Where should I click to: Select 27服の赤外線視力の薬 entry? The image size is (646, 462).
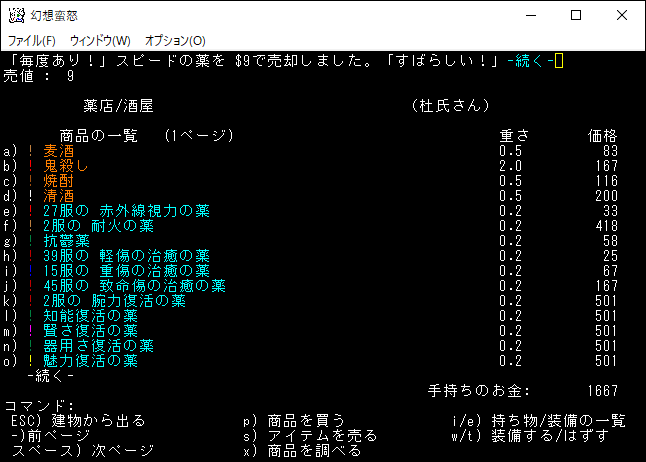coord(126,210)
